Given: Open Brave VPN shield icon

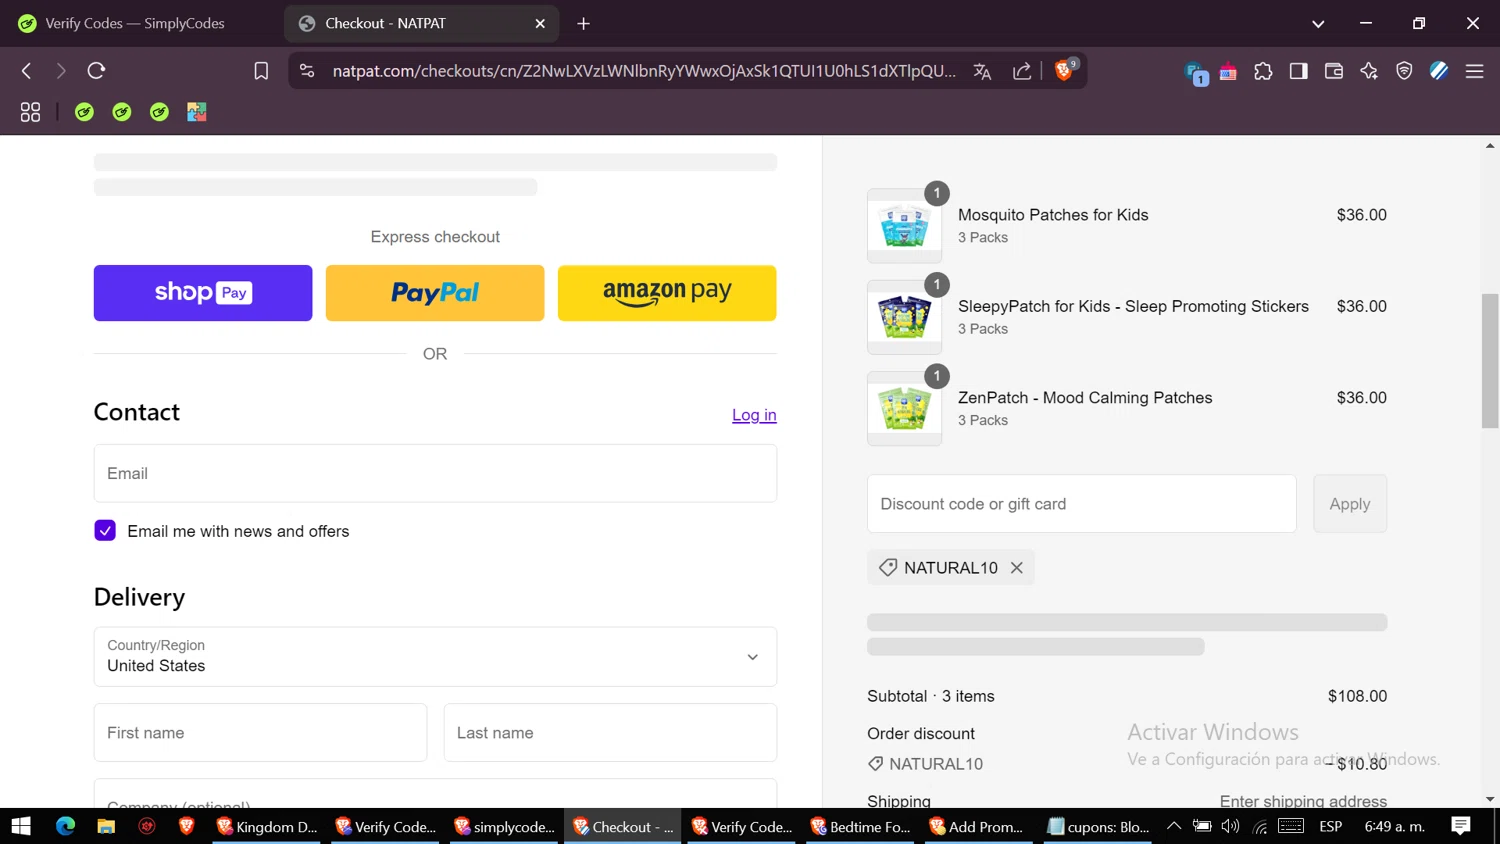Looking at the screenshot, I should tap(1404, 71).
